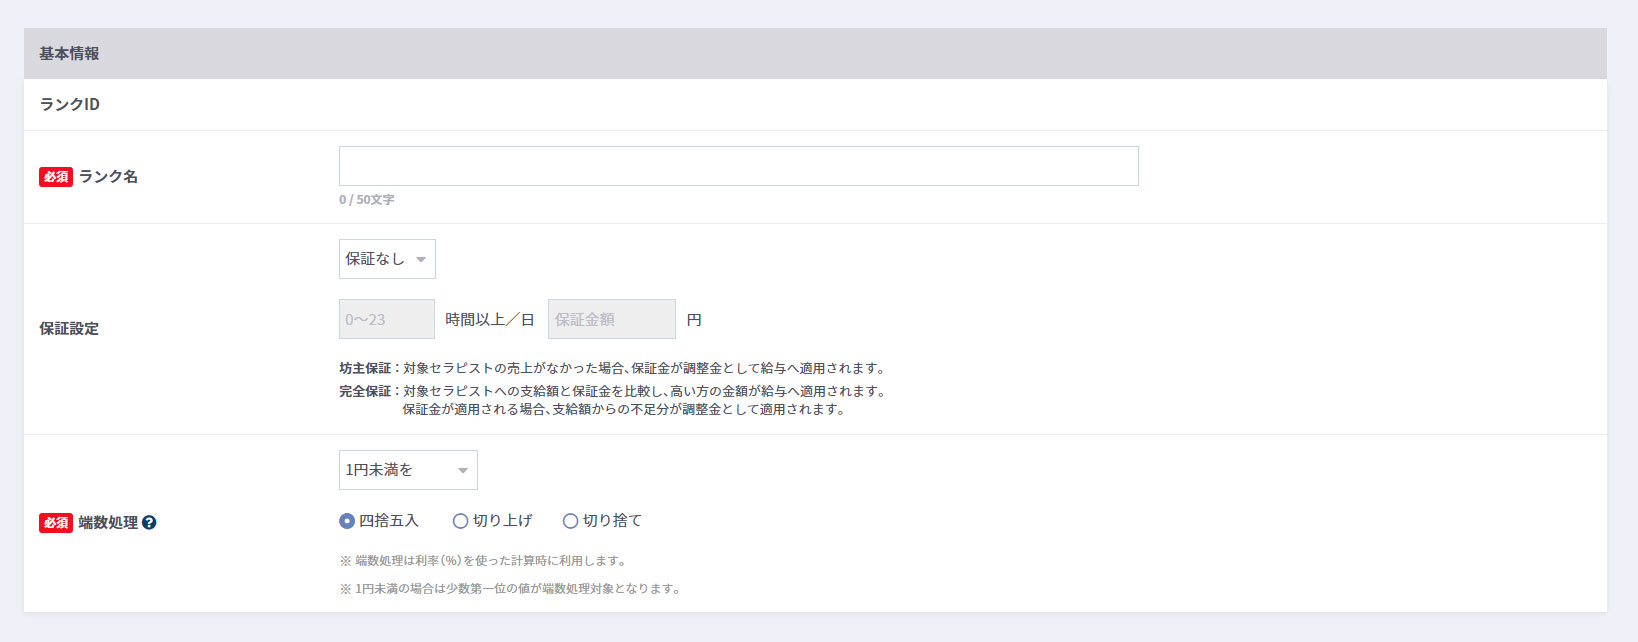The image size is (1638, 642).
Task: Click the 完全保証 description term
Action: [x=364, y=391]
